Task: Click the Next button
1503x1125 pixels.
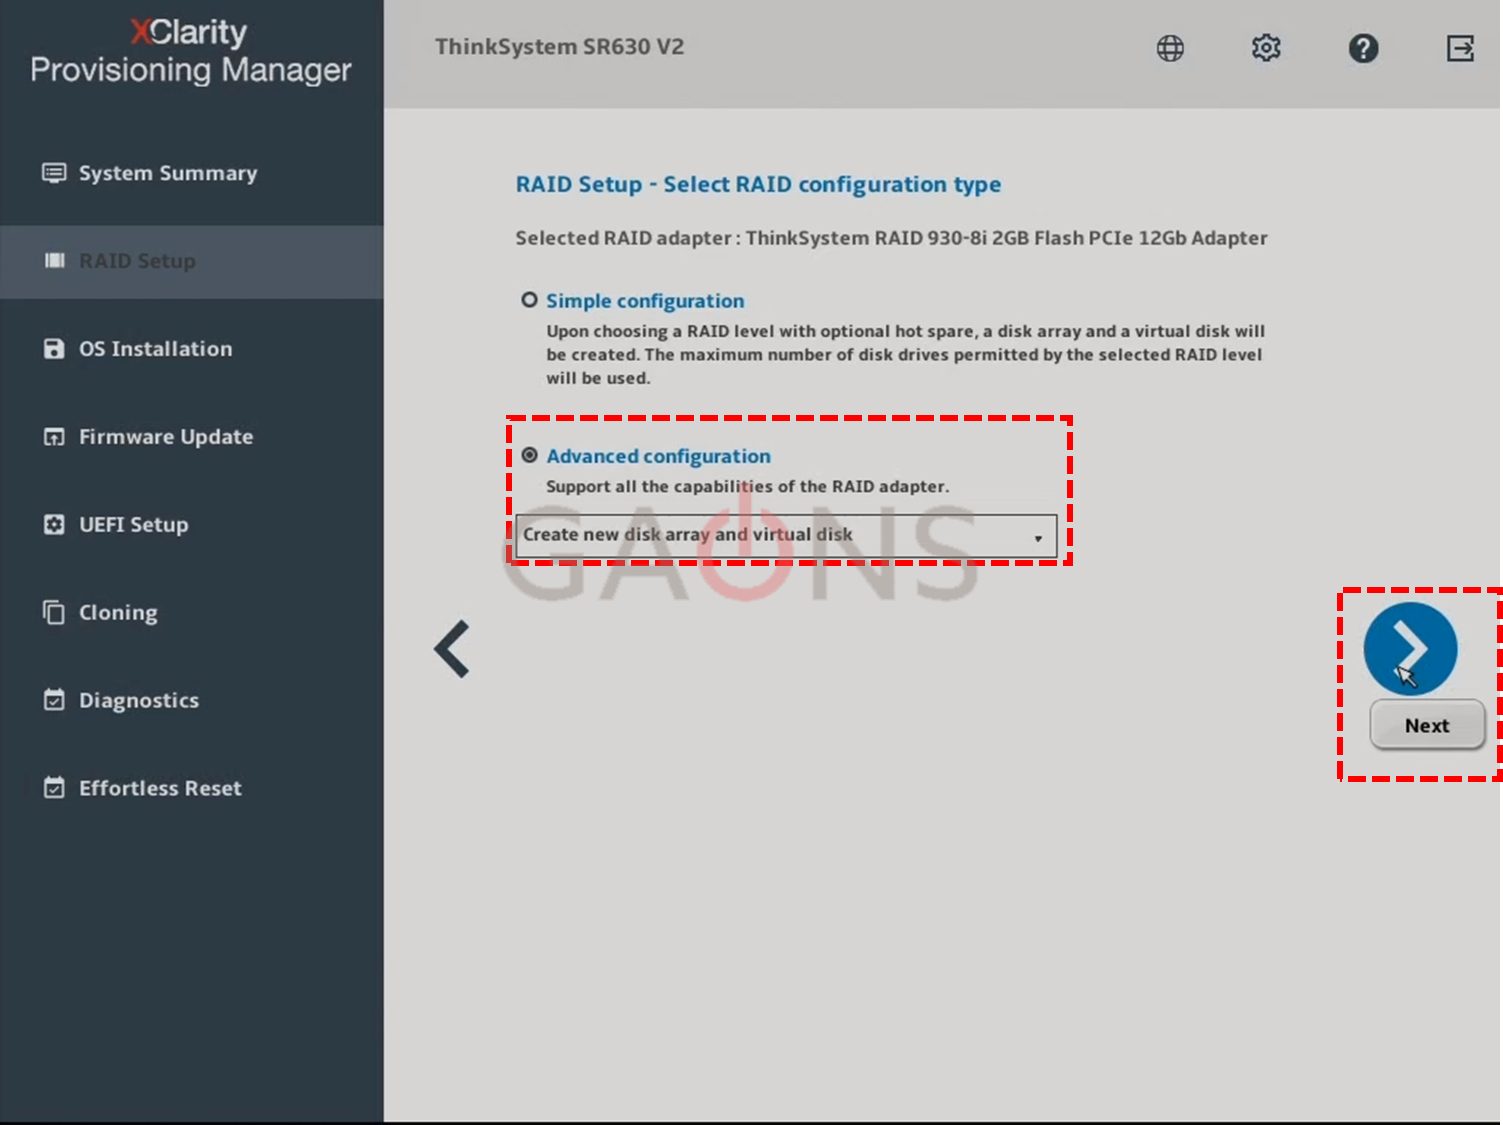Action: click(x=1427, y=725)
